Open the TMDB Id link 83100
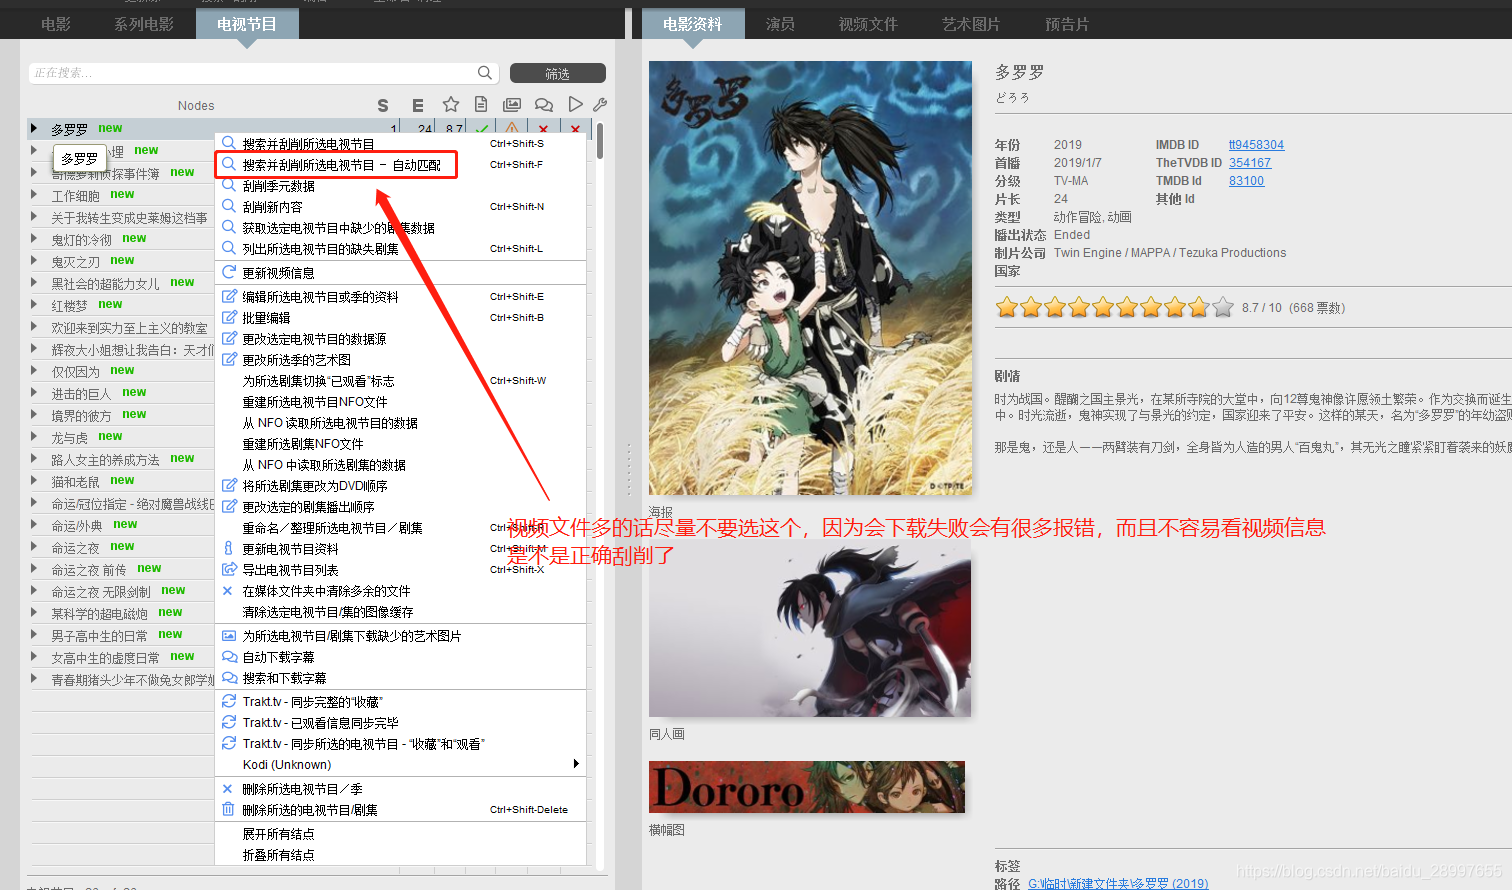The width and height of the screenshot is (1512, 890). point(1246,181)
